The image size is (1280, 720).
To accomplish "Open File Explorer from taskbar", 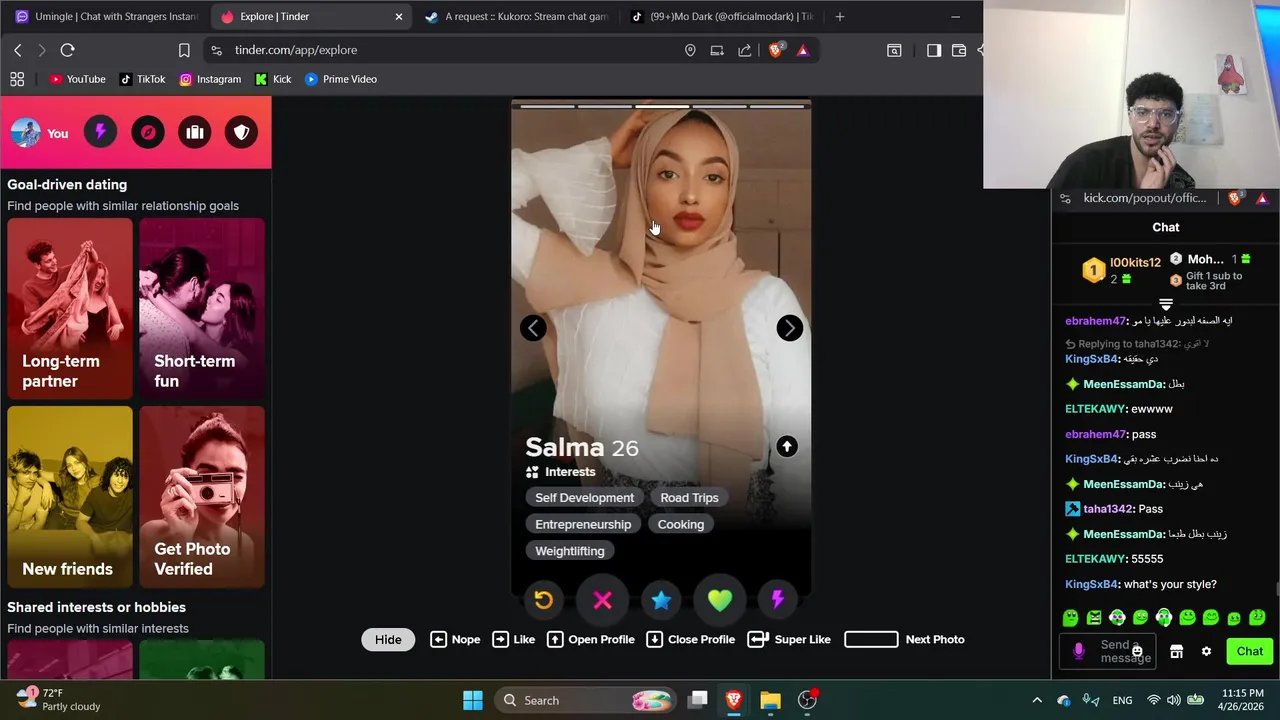I will pos(770,700).
